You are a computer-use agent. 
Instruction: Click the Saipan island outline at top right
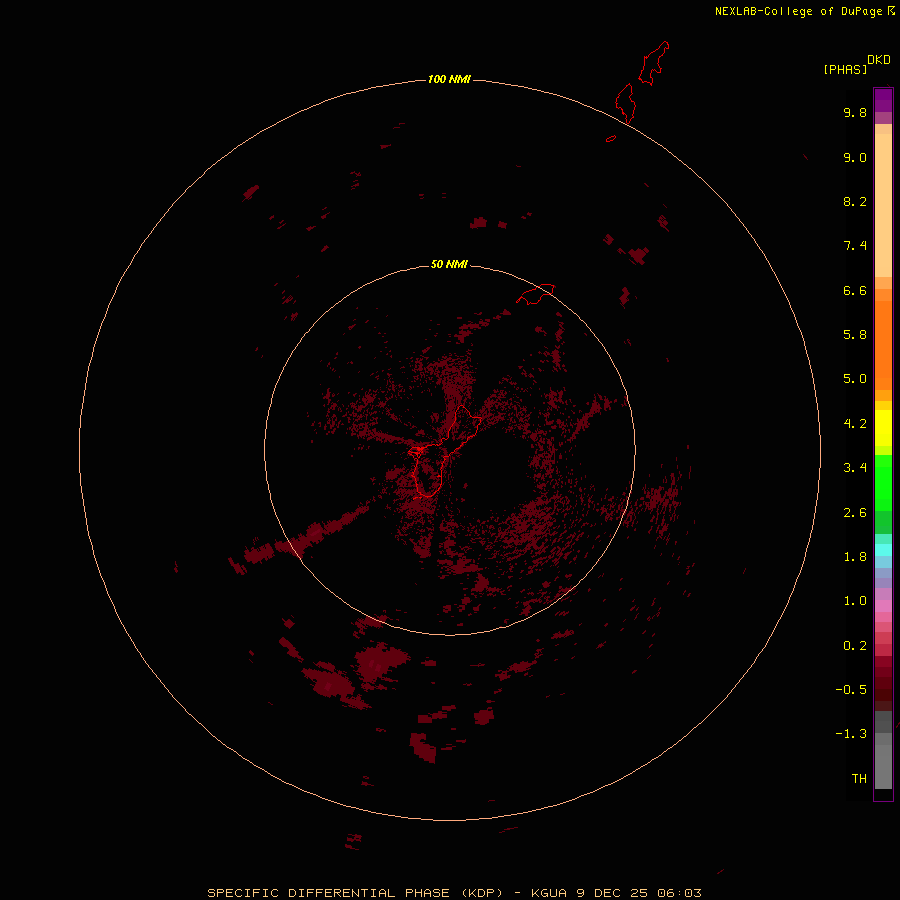(654, 62)
